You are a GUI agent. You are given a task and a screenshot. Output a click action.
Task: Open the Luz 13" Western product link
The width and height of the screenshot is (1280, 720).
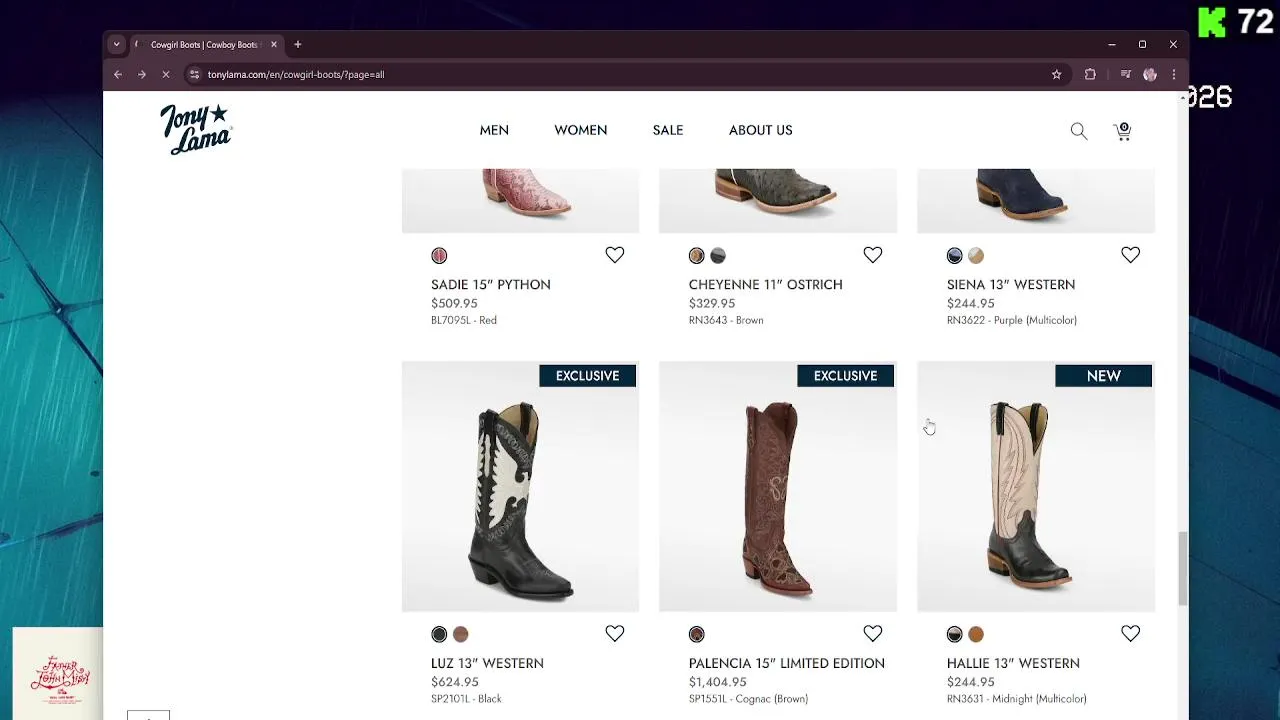[x=487, y=663]
